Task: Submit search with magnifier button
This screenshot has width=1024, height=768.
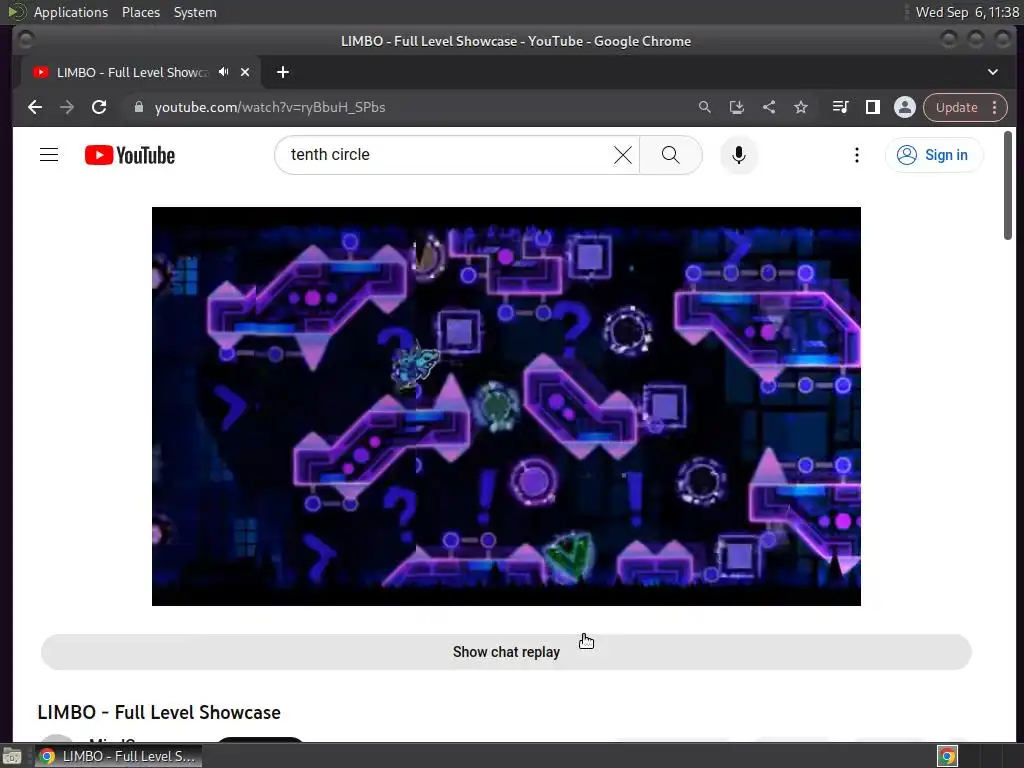Action: click(x=671, y=155)
